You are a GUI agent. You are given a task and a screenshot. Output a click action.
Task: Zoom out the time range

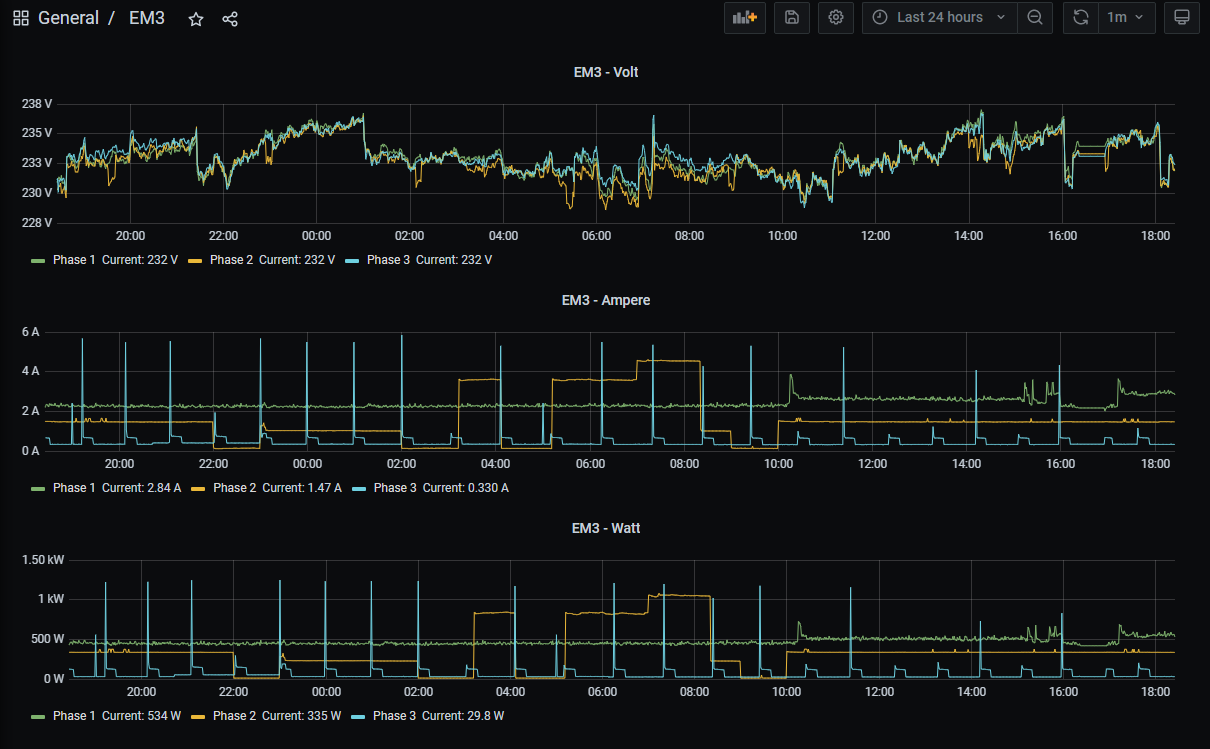pos(1035,18)
